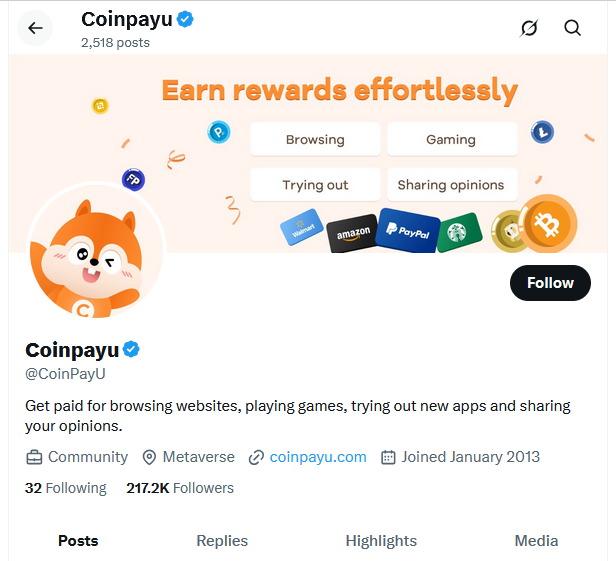
Task: Open the Highlights tab
Action: pos(381,541)
